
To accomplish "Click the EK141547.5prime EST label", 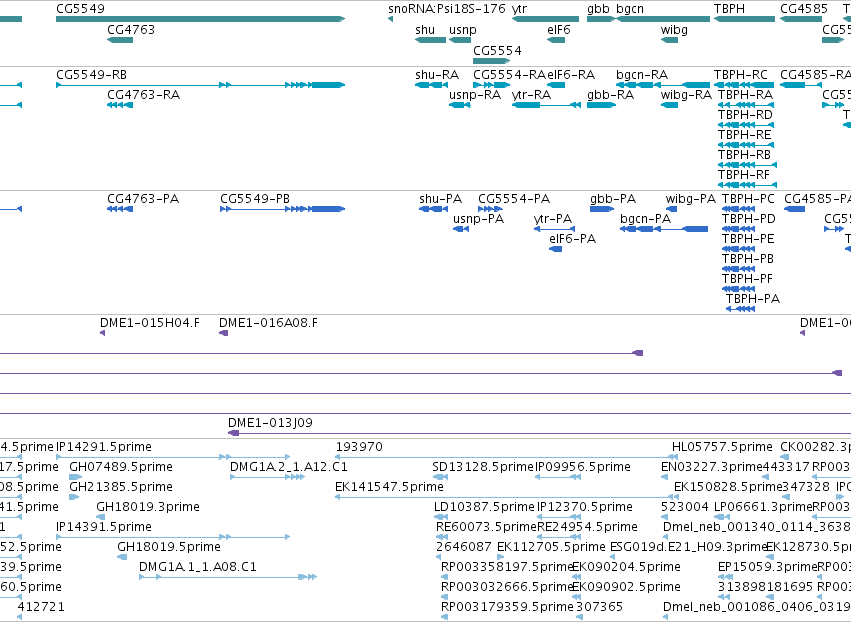I will [389, 487].
